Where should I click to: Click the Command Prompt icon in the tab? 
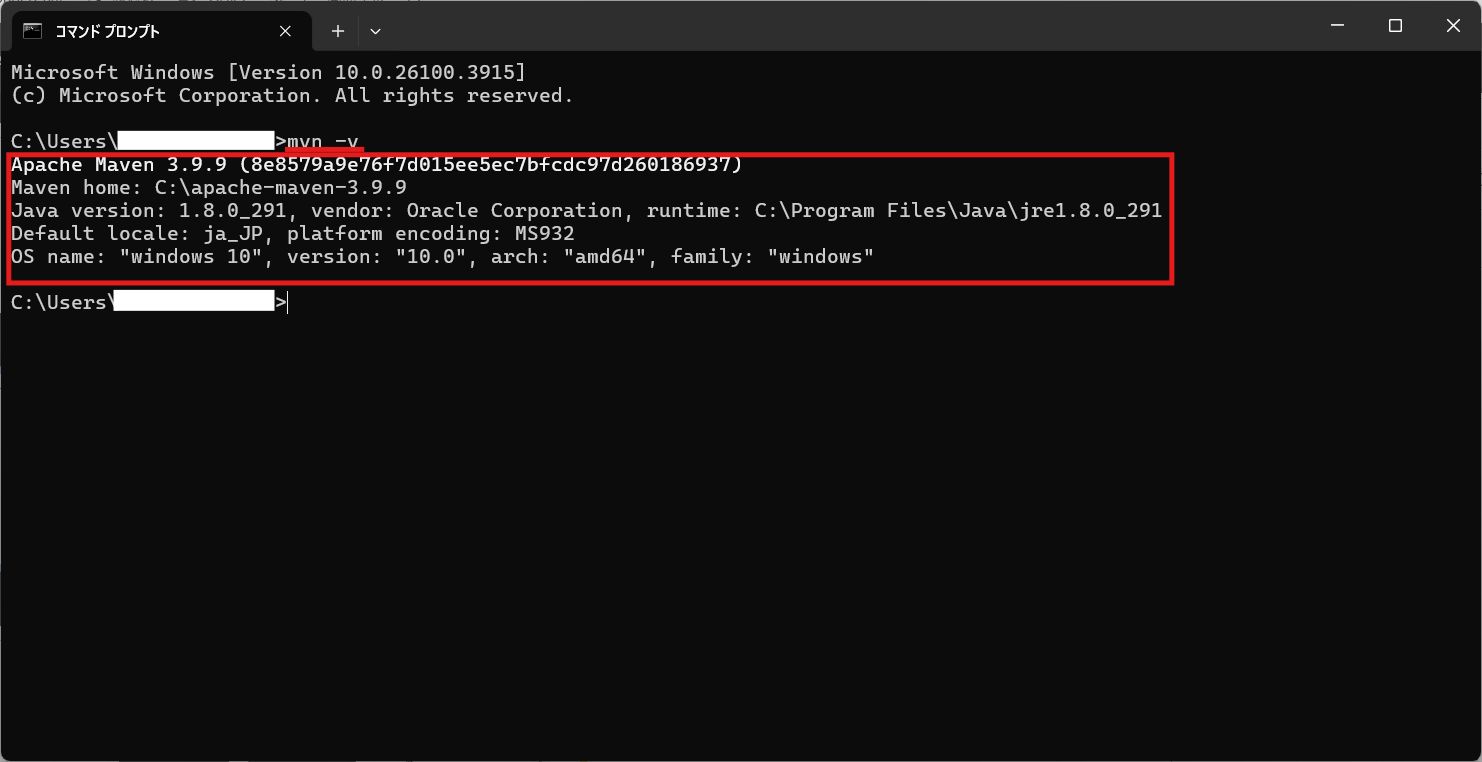[x=32, y=31]
